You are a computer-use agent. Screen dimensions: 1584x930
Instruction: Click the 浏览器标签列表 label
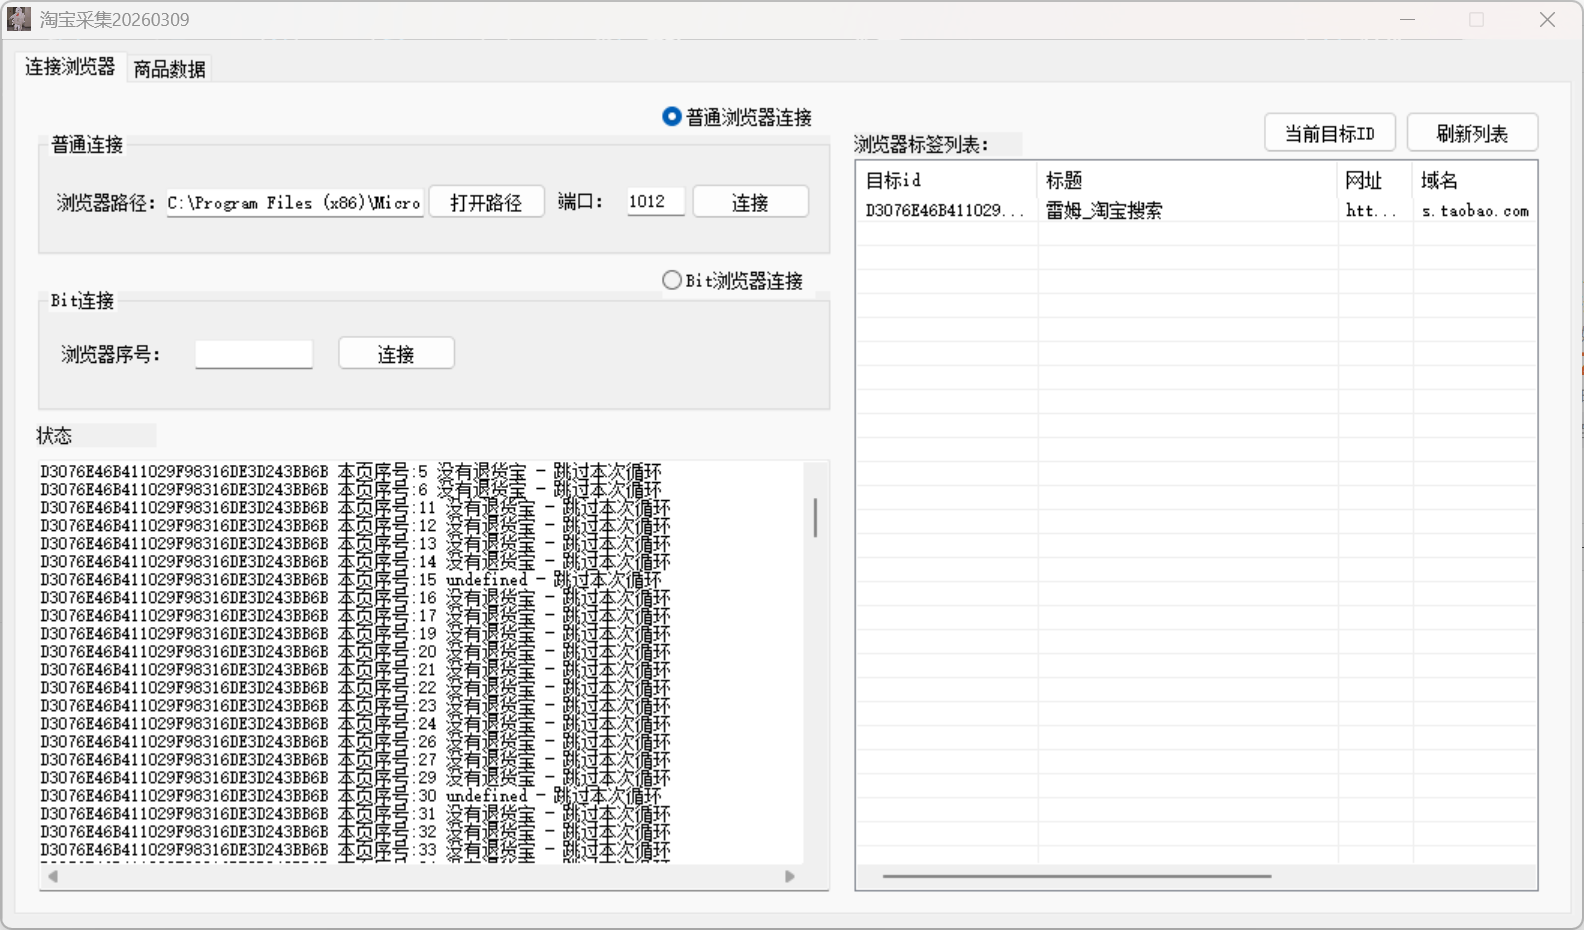[921, 144]
